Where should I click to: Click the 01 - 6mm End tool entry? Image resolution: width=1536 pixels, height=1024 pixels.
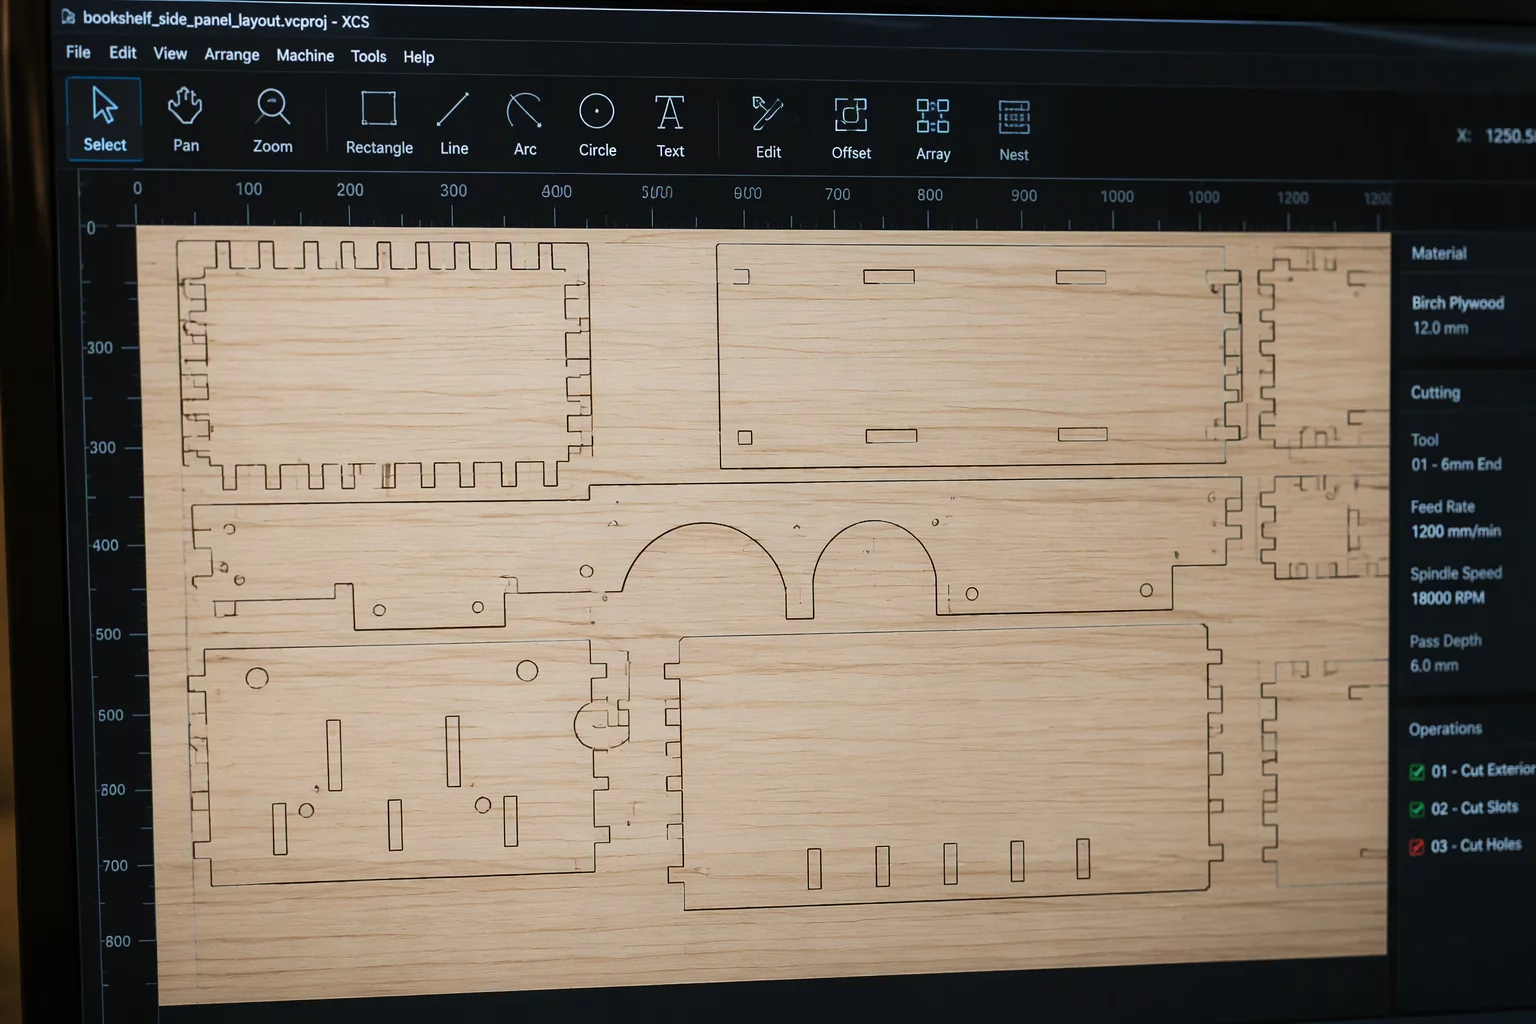(x=1456, y=464)
